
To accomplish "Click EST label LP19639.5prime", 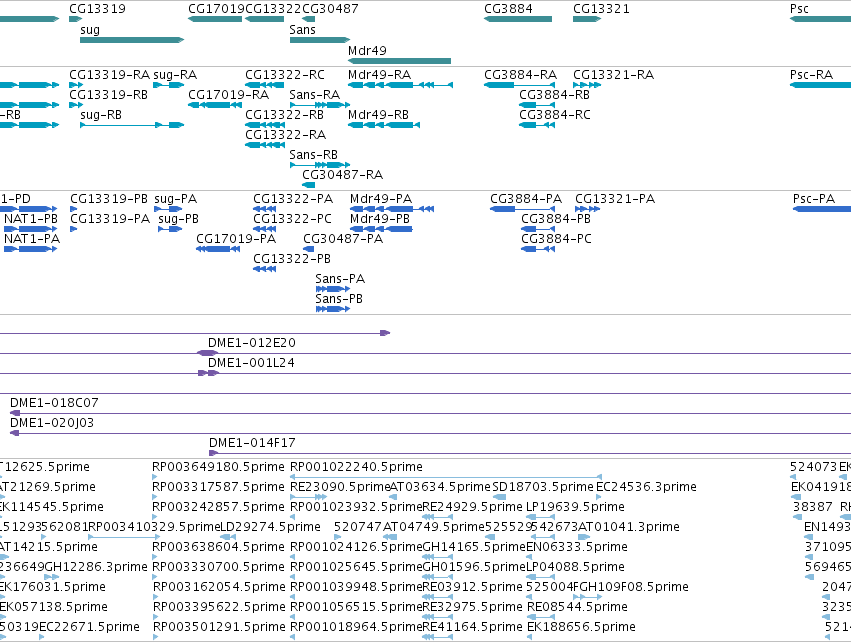I will point(575,507).
